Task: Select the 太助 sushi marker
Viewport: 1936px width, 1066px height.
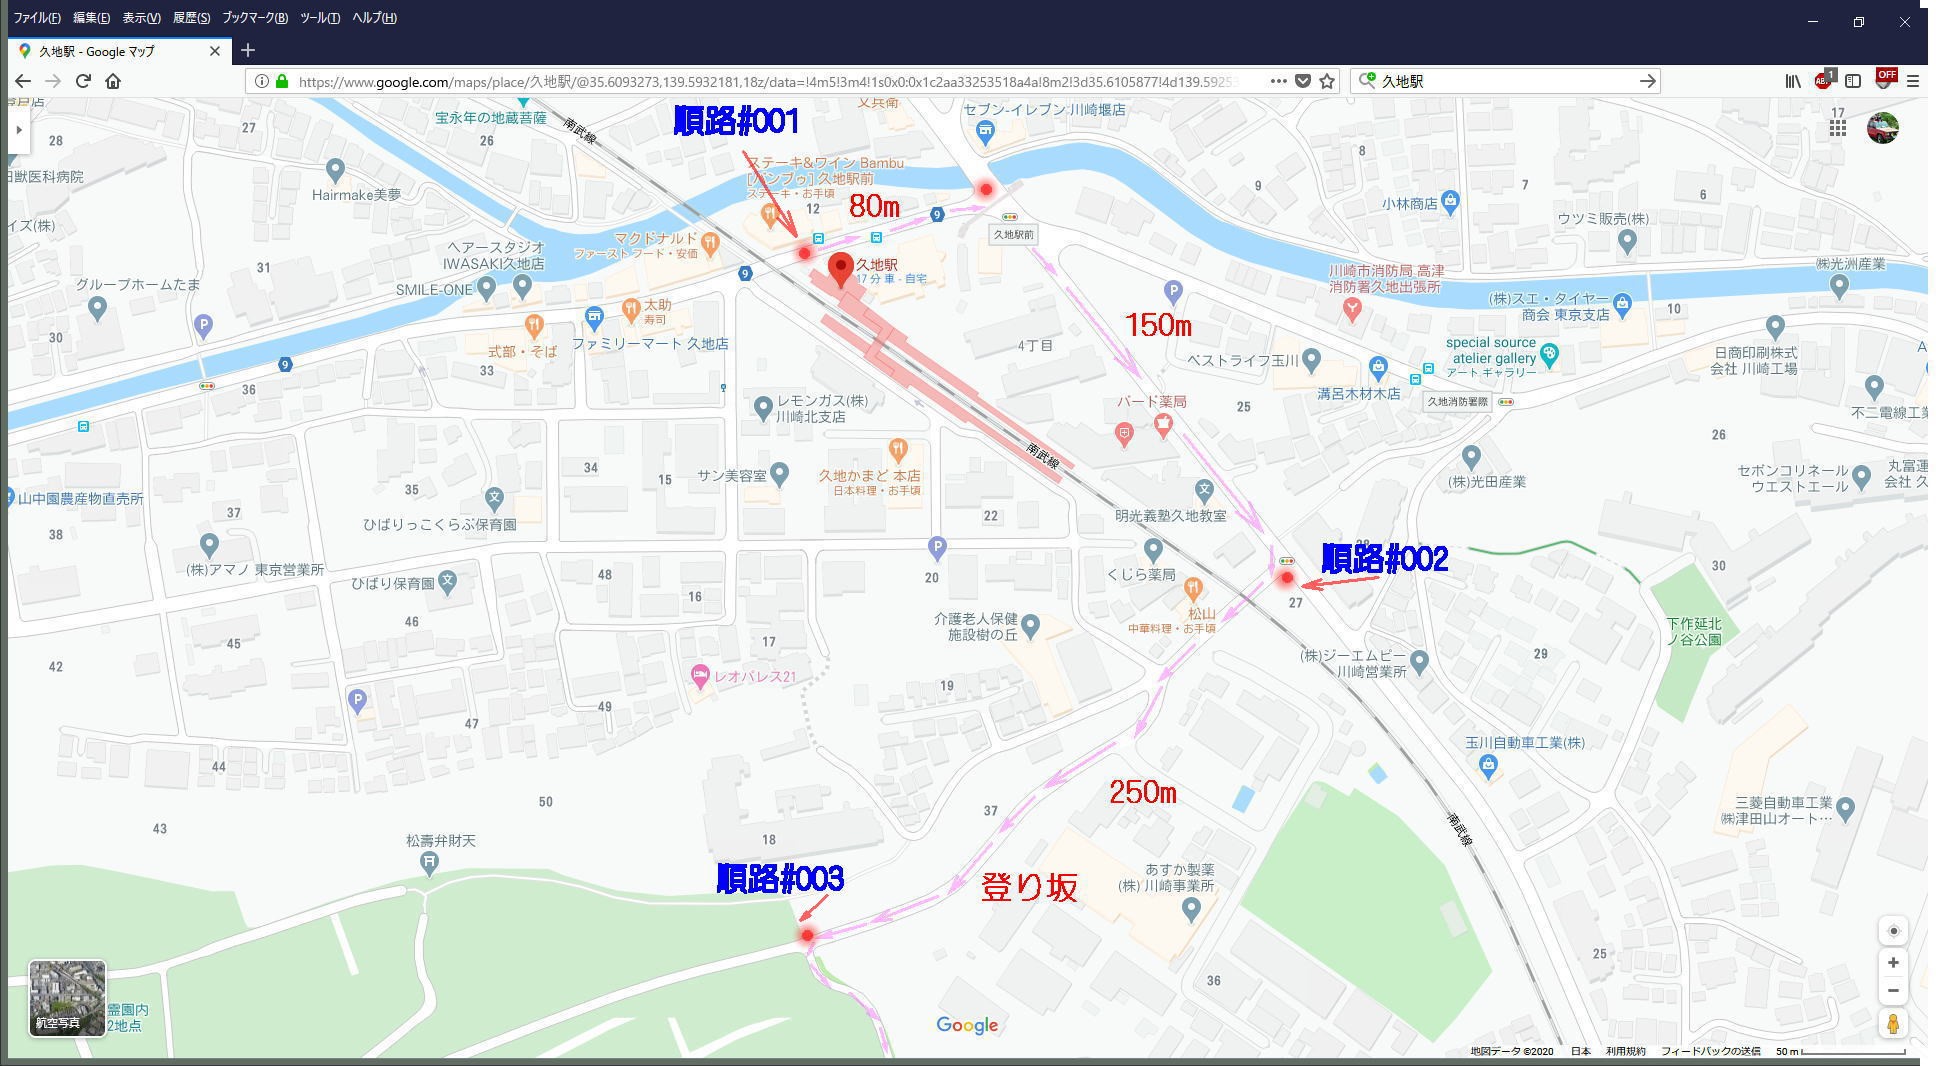Action: coord(630,308)
